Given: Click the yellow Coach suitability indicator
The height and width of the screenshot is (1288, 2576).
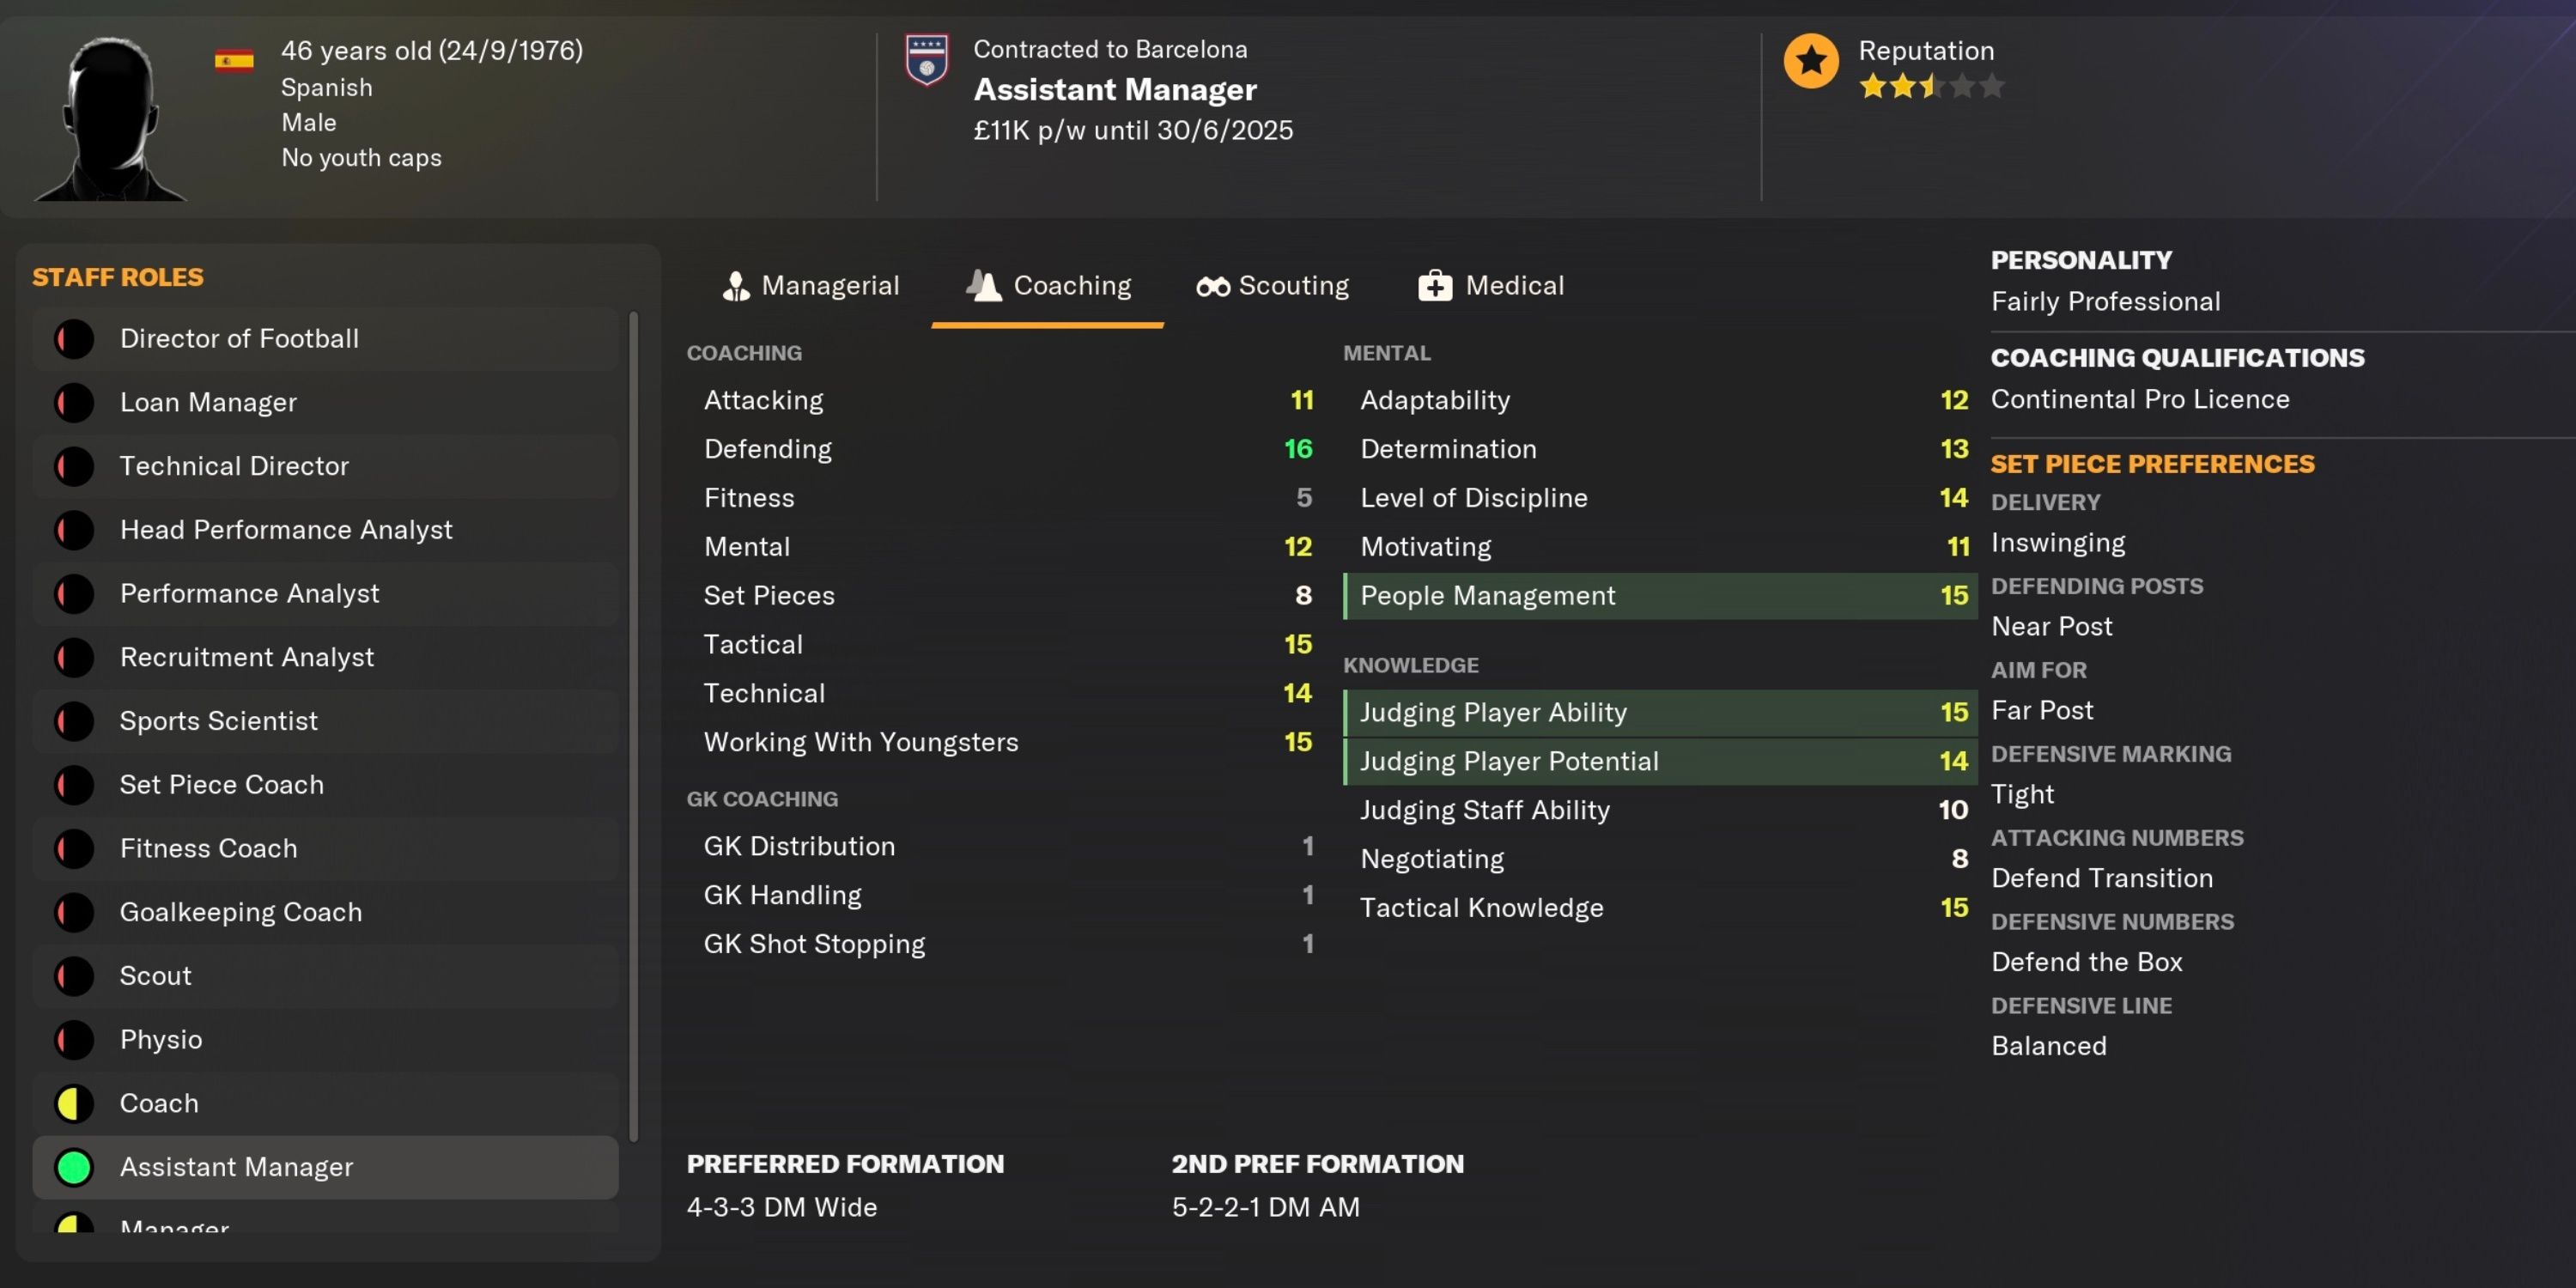Looking at the screenshot, I should tap(74, 1103).
